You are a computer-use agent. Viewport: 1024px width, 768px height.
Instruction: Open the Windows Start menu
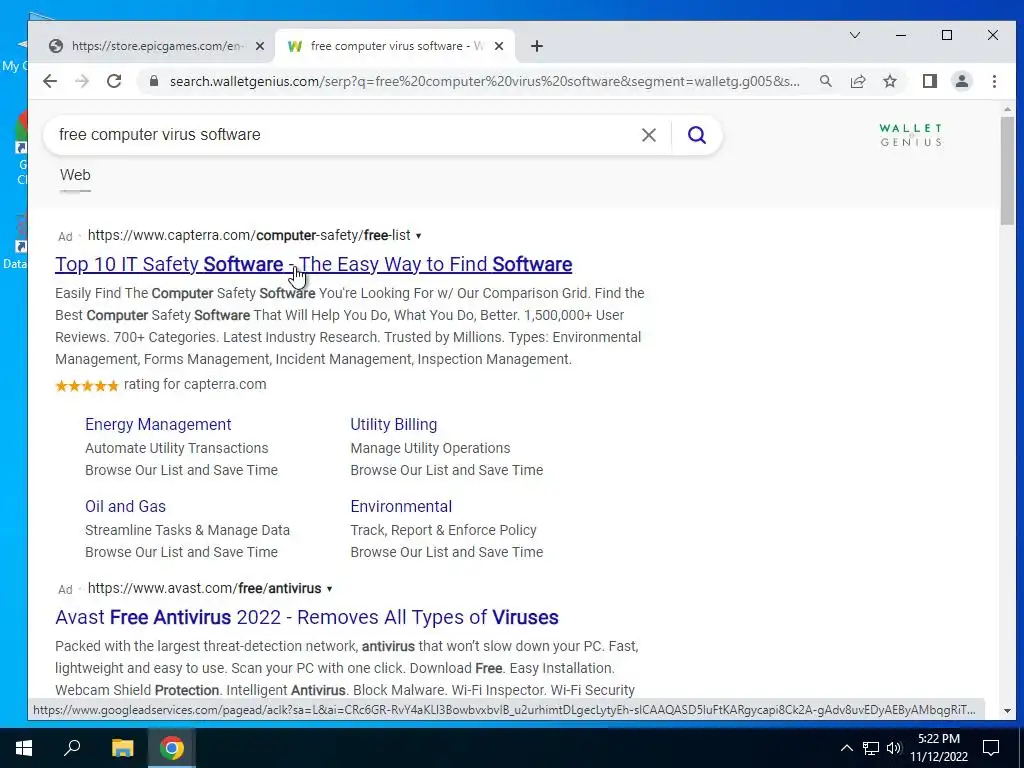pos(24,748)
